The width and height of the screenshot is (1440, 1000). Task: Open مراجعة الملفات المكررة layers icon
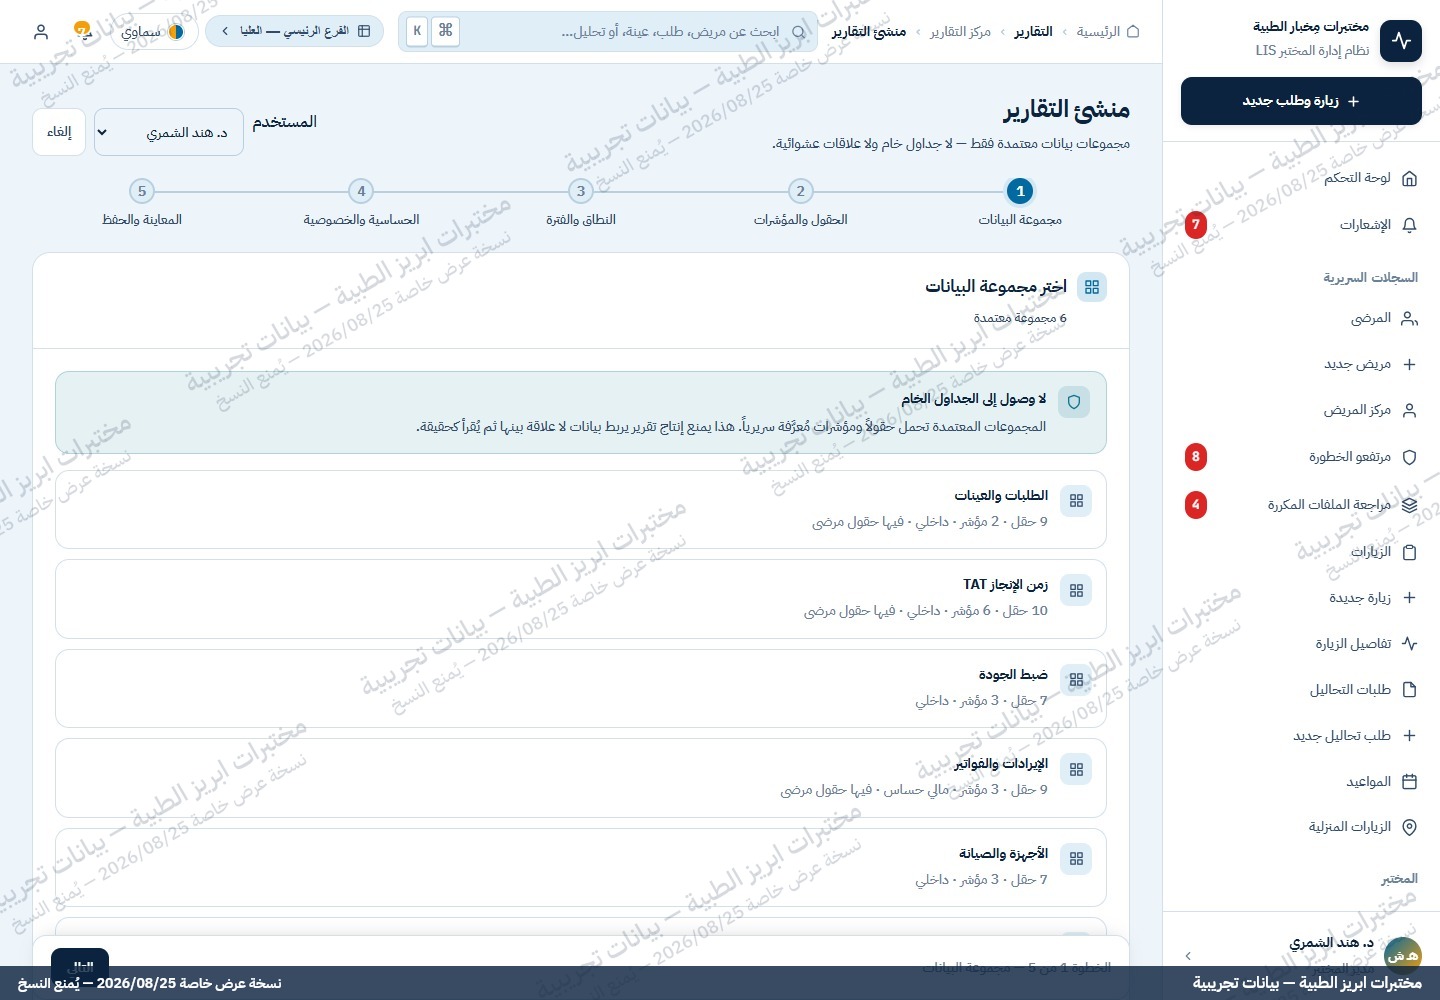(1409, 505)
